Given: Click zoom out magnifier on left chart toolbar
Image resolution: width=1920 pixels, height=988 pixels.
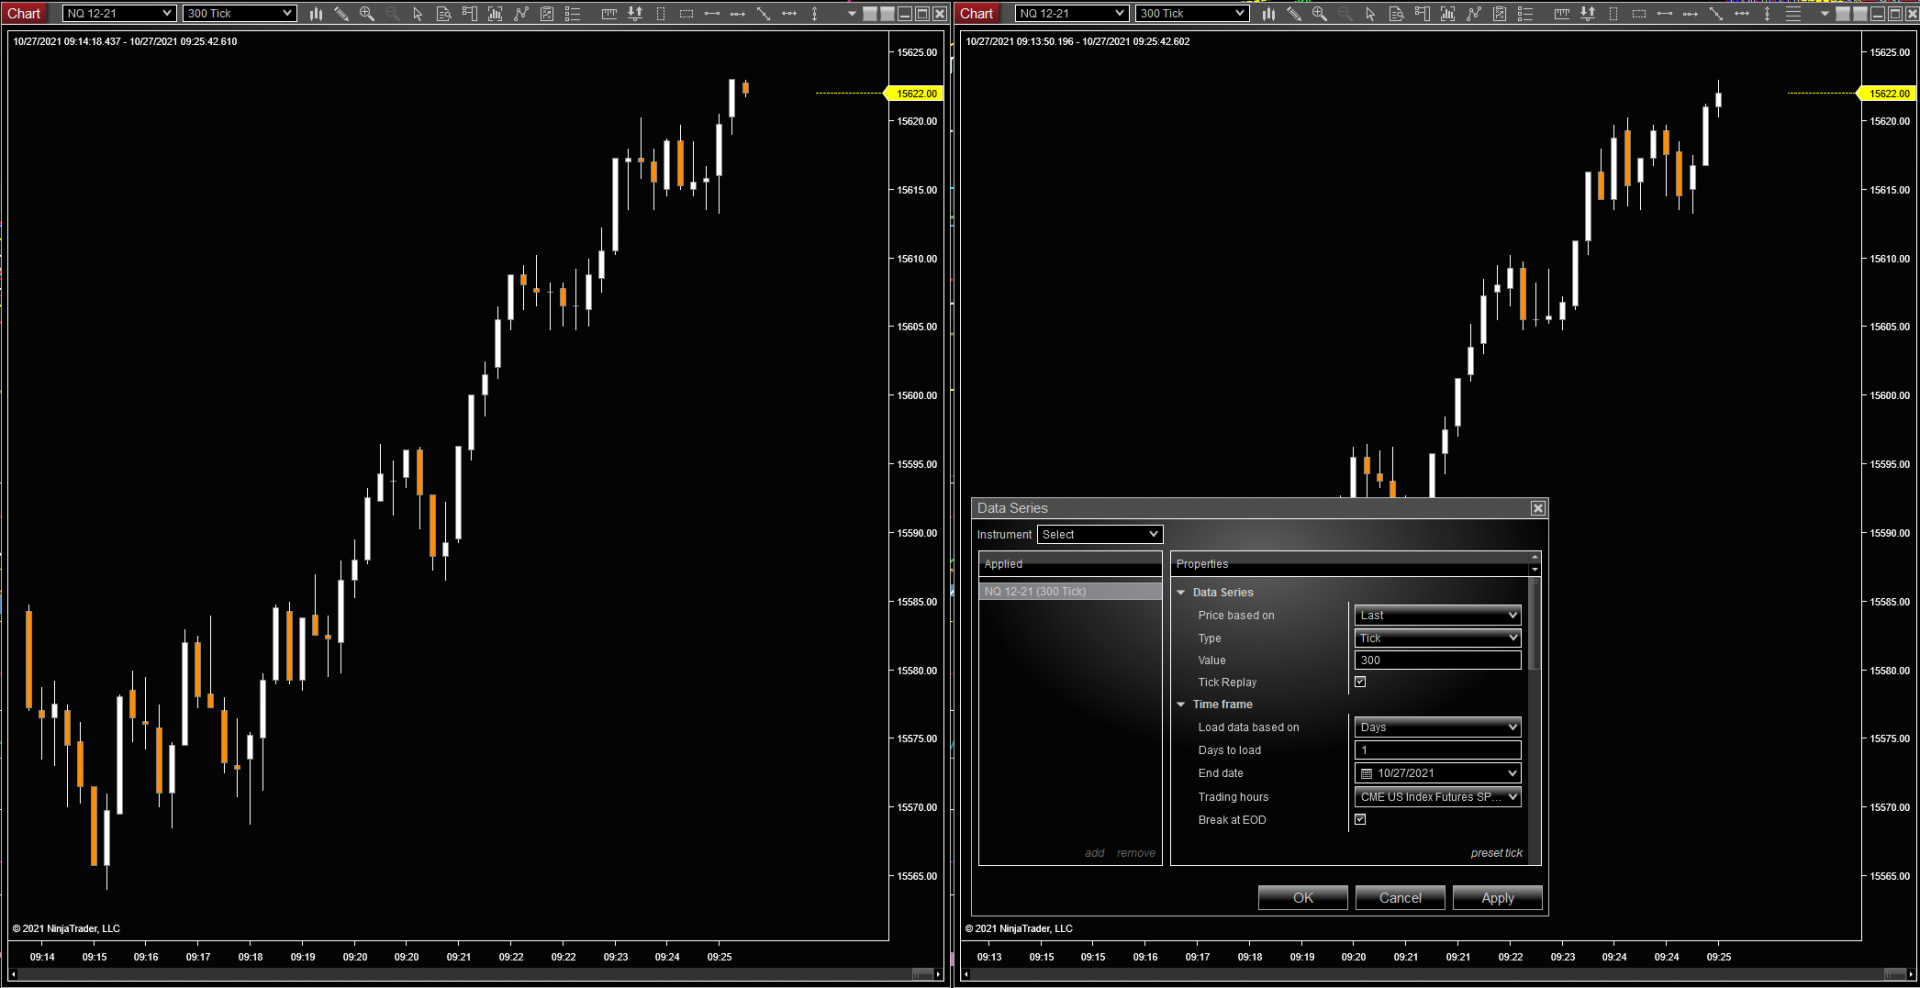Looking at the screenshot, I should [392, 14].
